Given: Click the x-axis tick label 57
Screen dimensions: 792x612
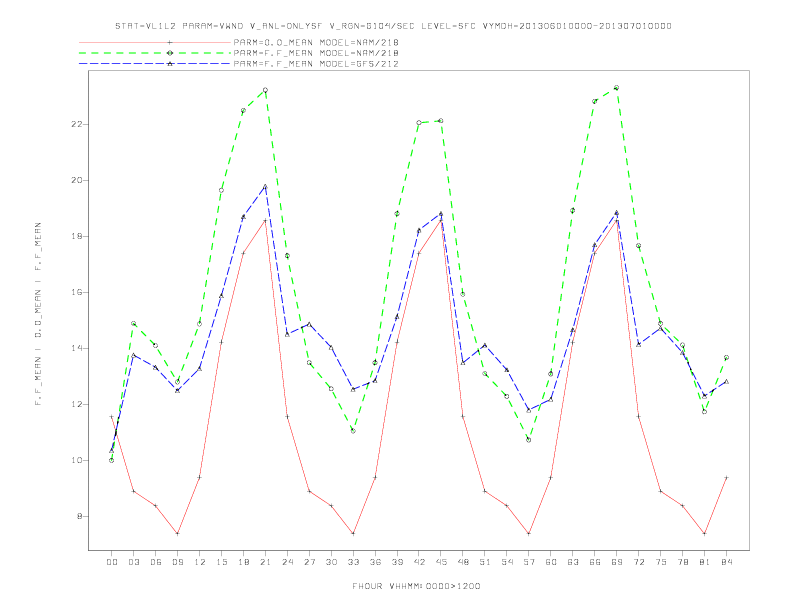Looking at the screenshot, I should click(529, 562).
